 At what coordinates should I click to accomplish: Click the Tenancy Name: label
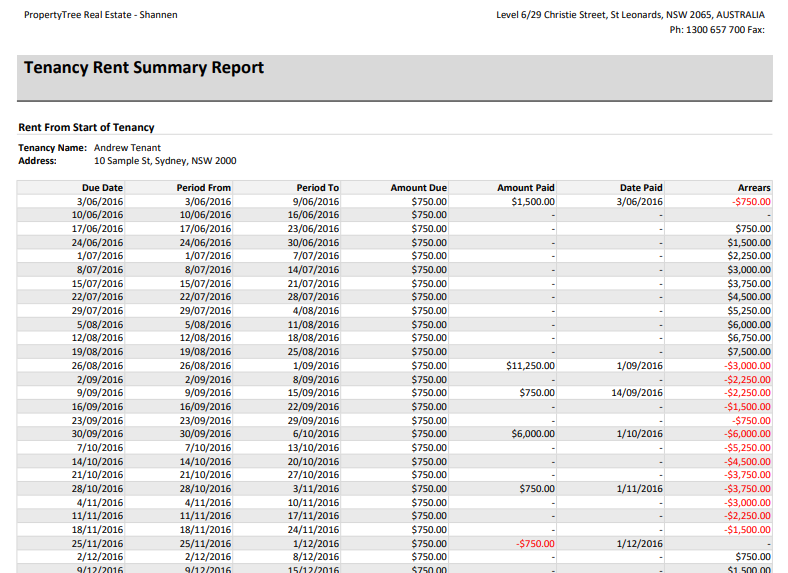pyautogui.click(x=53, y=148)
